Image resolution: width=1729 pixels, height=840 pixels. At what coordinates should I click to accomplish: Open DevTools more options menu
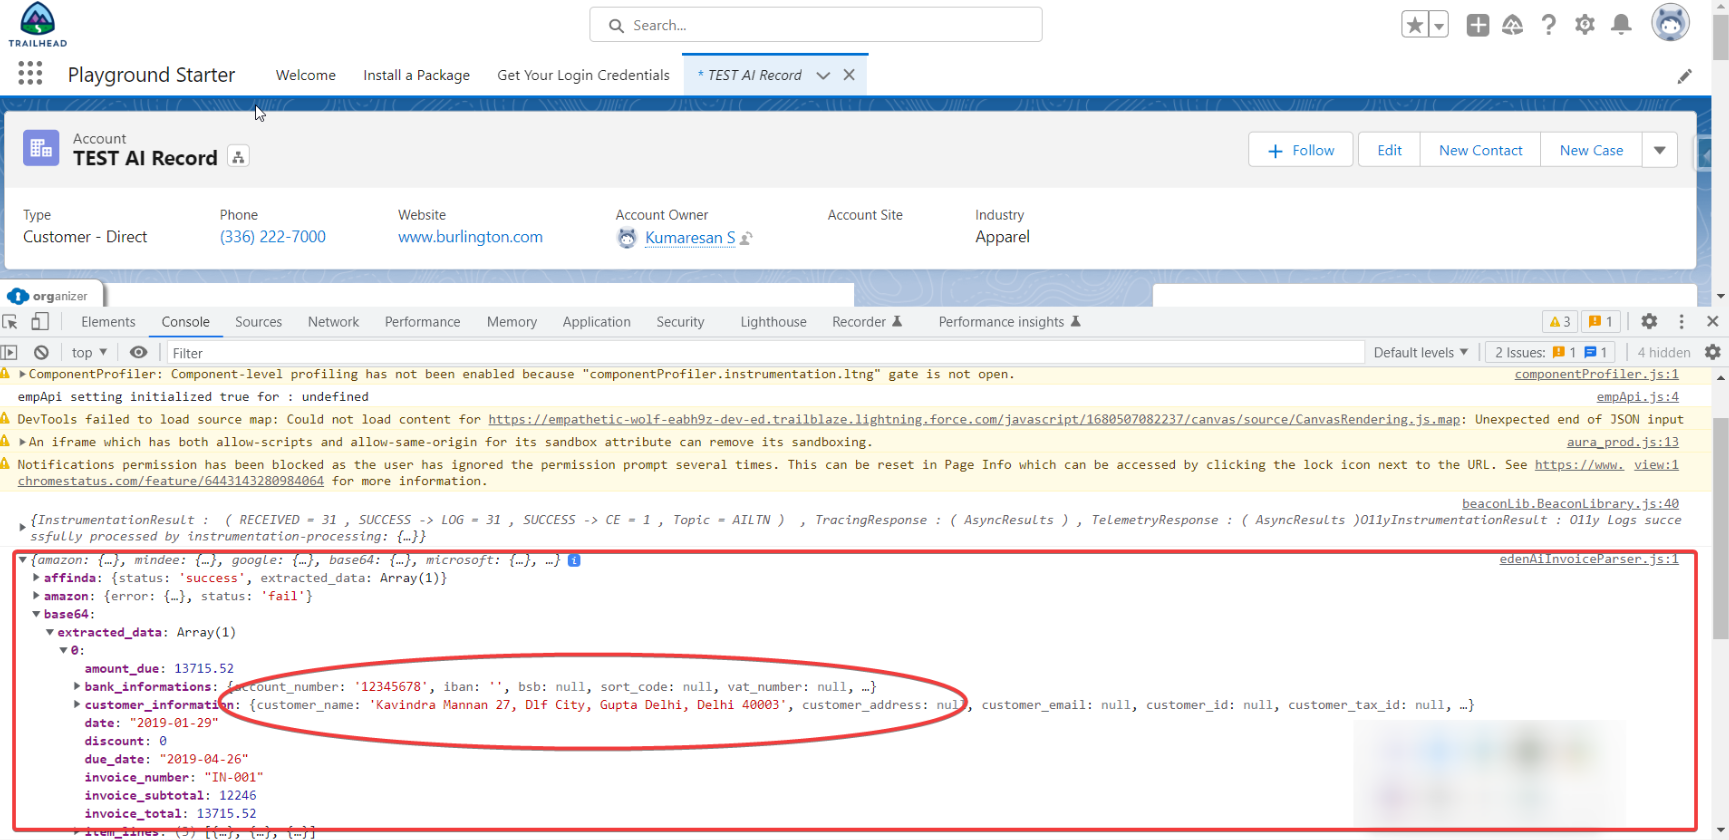(x=1681, y=322)
